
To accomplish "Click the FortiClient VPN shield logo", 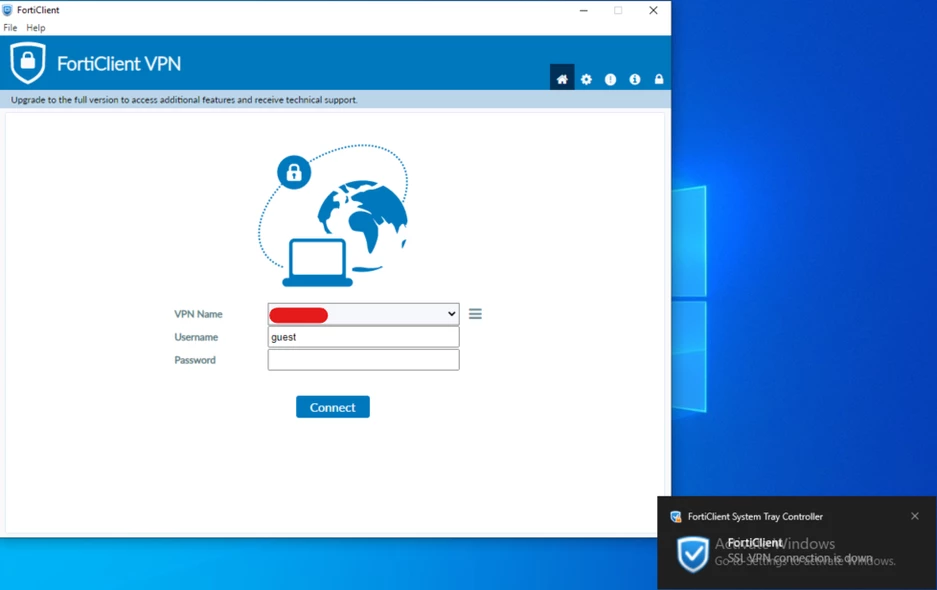I will tap(27, 63).
